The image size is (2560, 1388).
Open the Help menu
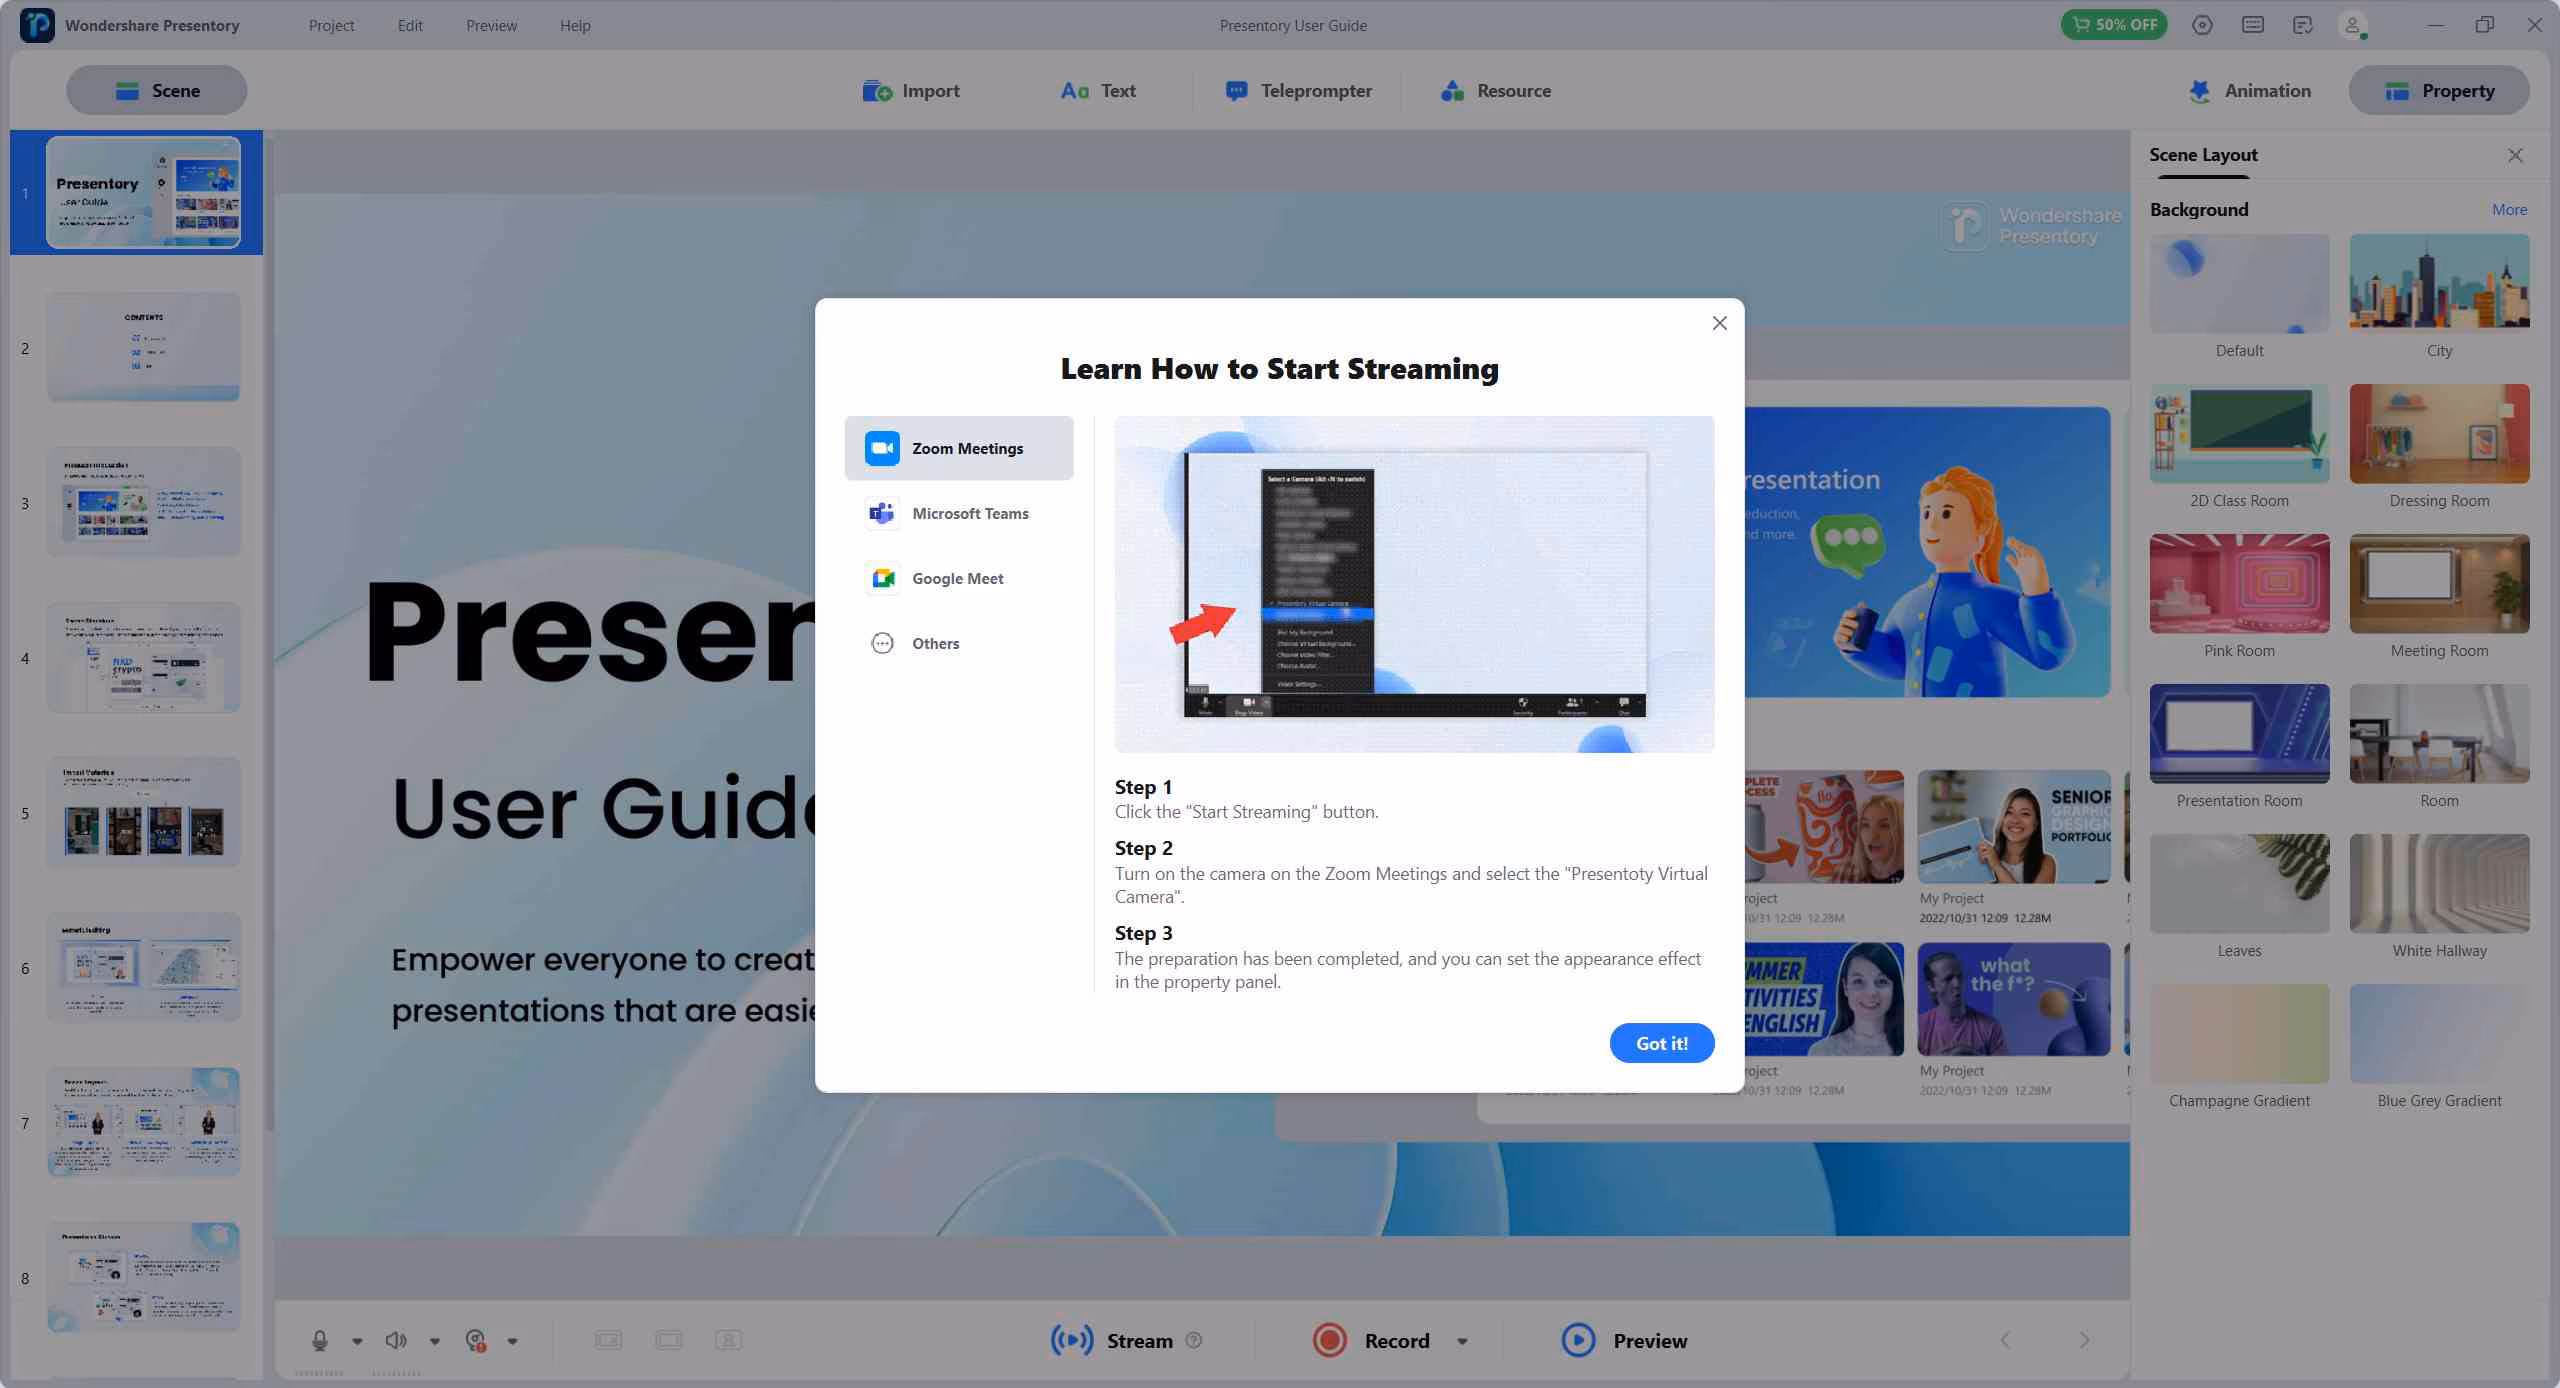tap(575, 26)
